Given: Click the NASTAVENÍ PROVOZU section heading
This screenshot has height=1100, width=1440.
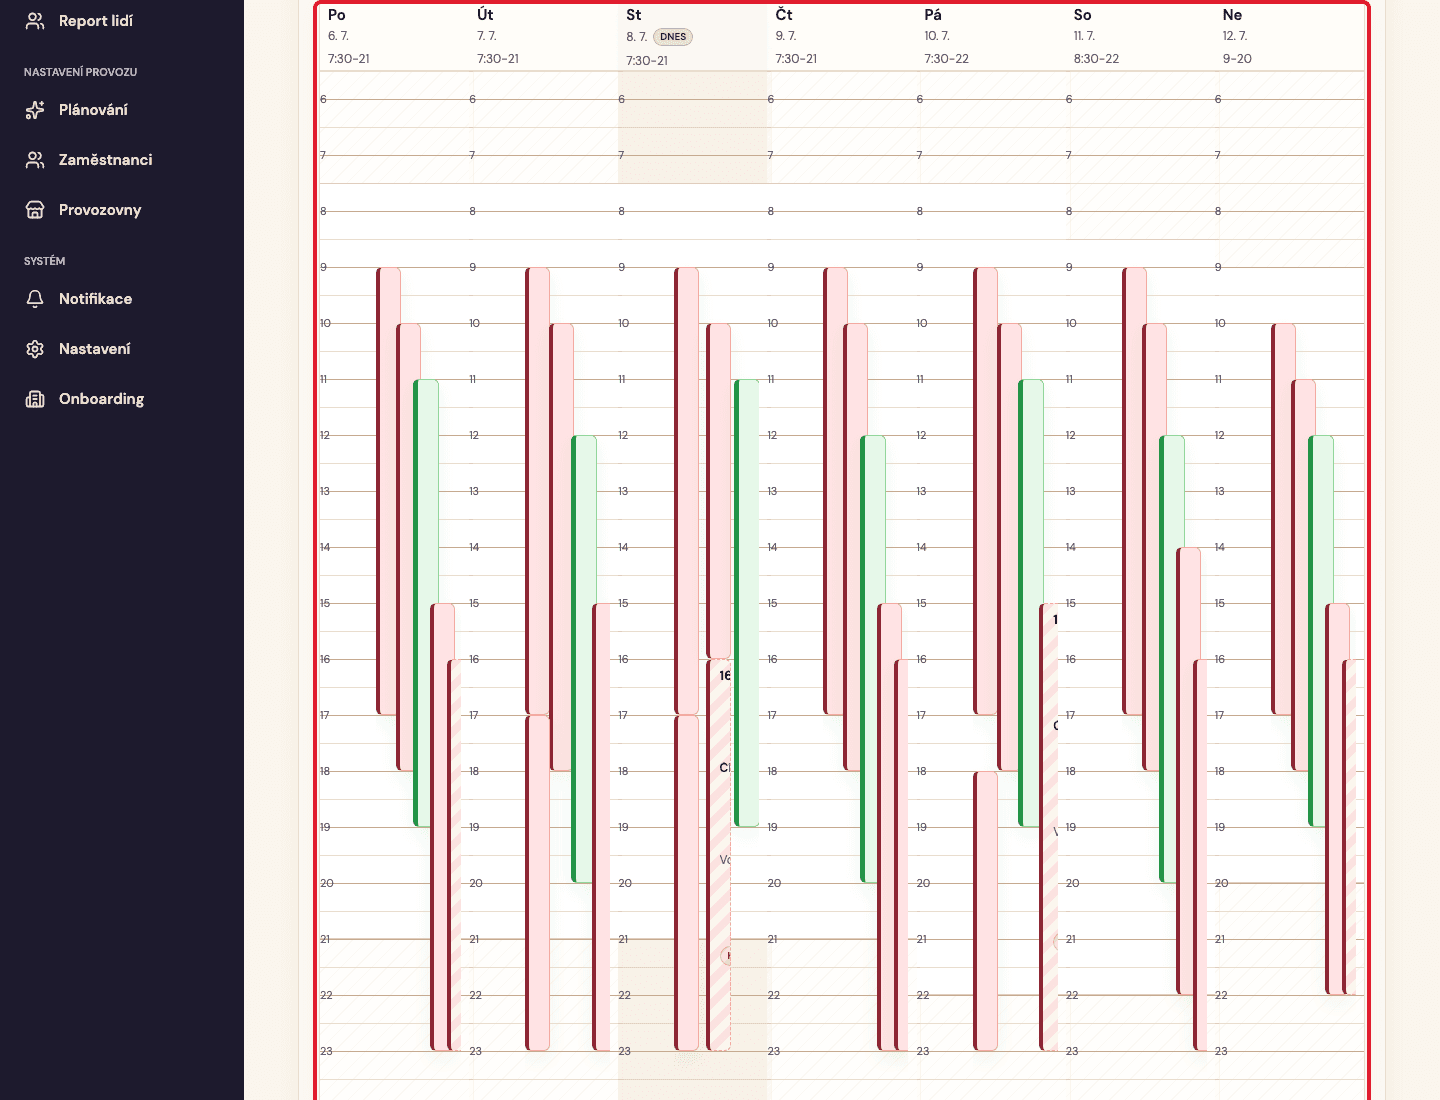Looking at the screenshot, I should point(81,72).
